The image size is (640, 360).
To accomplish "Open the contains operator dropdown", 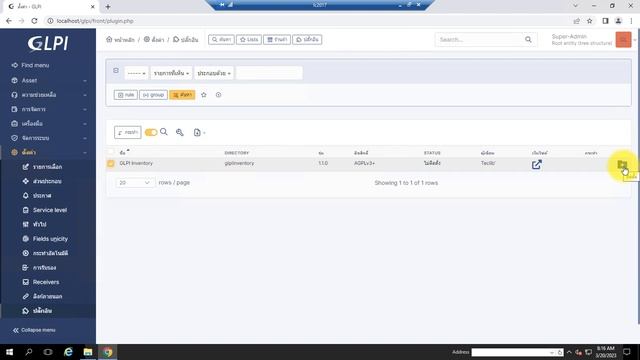I will pyautogui.click(x=214, y=73).
